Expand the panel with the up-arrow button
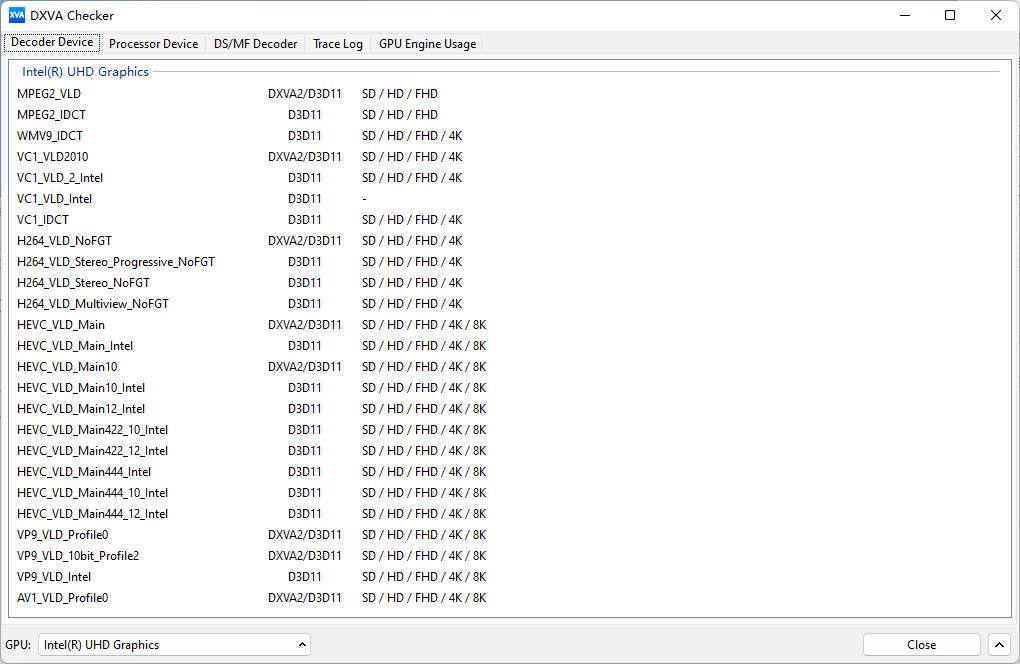 pyautogui.click(x=999, y=644)
